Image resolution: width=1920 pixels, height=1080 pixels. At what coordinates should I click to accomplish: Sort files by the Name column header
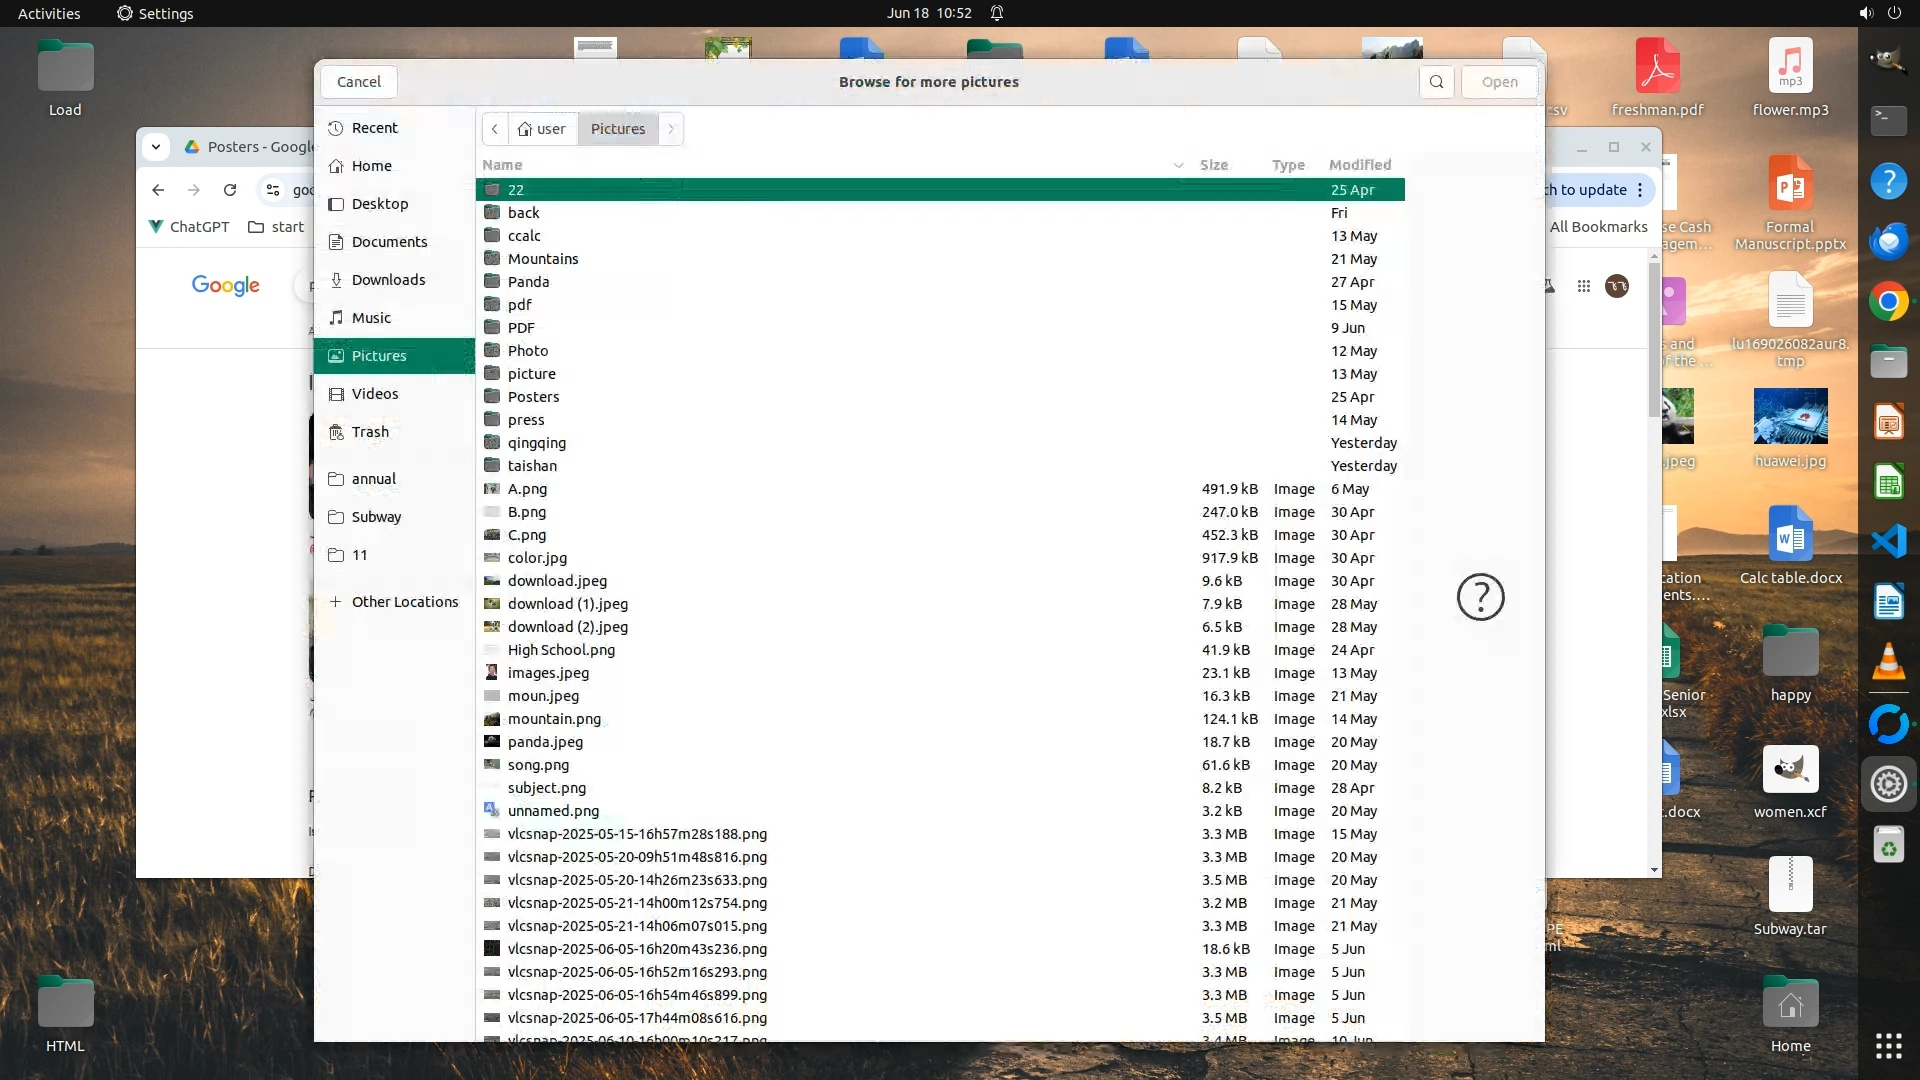tap(502, 165)
